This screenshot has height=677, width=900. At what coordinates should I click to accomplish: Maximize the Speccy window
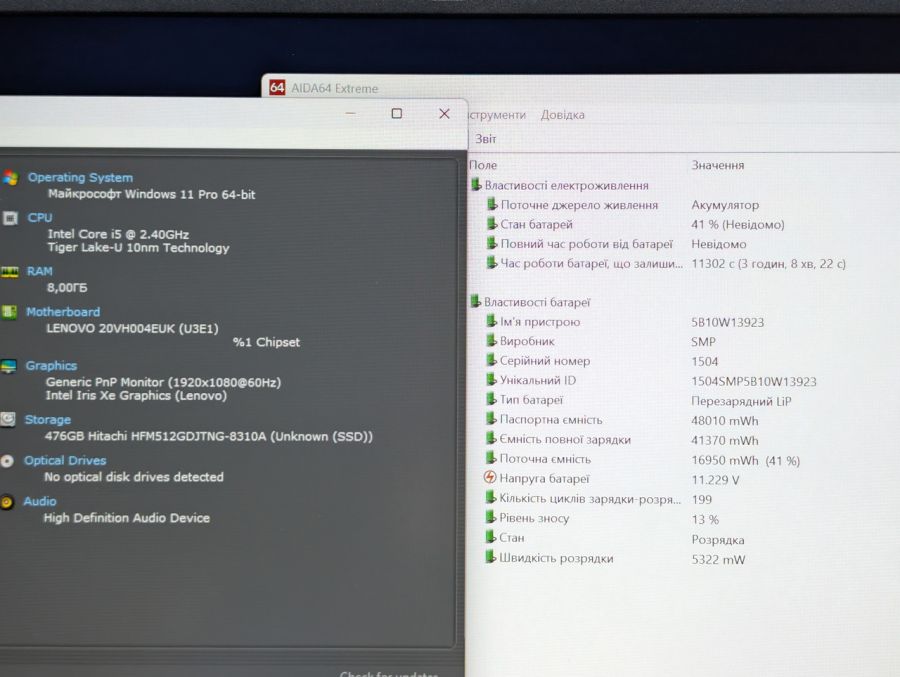click(x=397, y=114)
